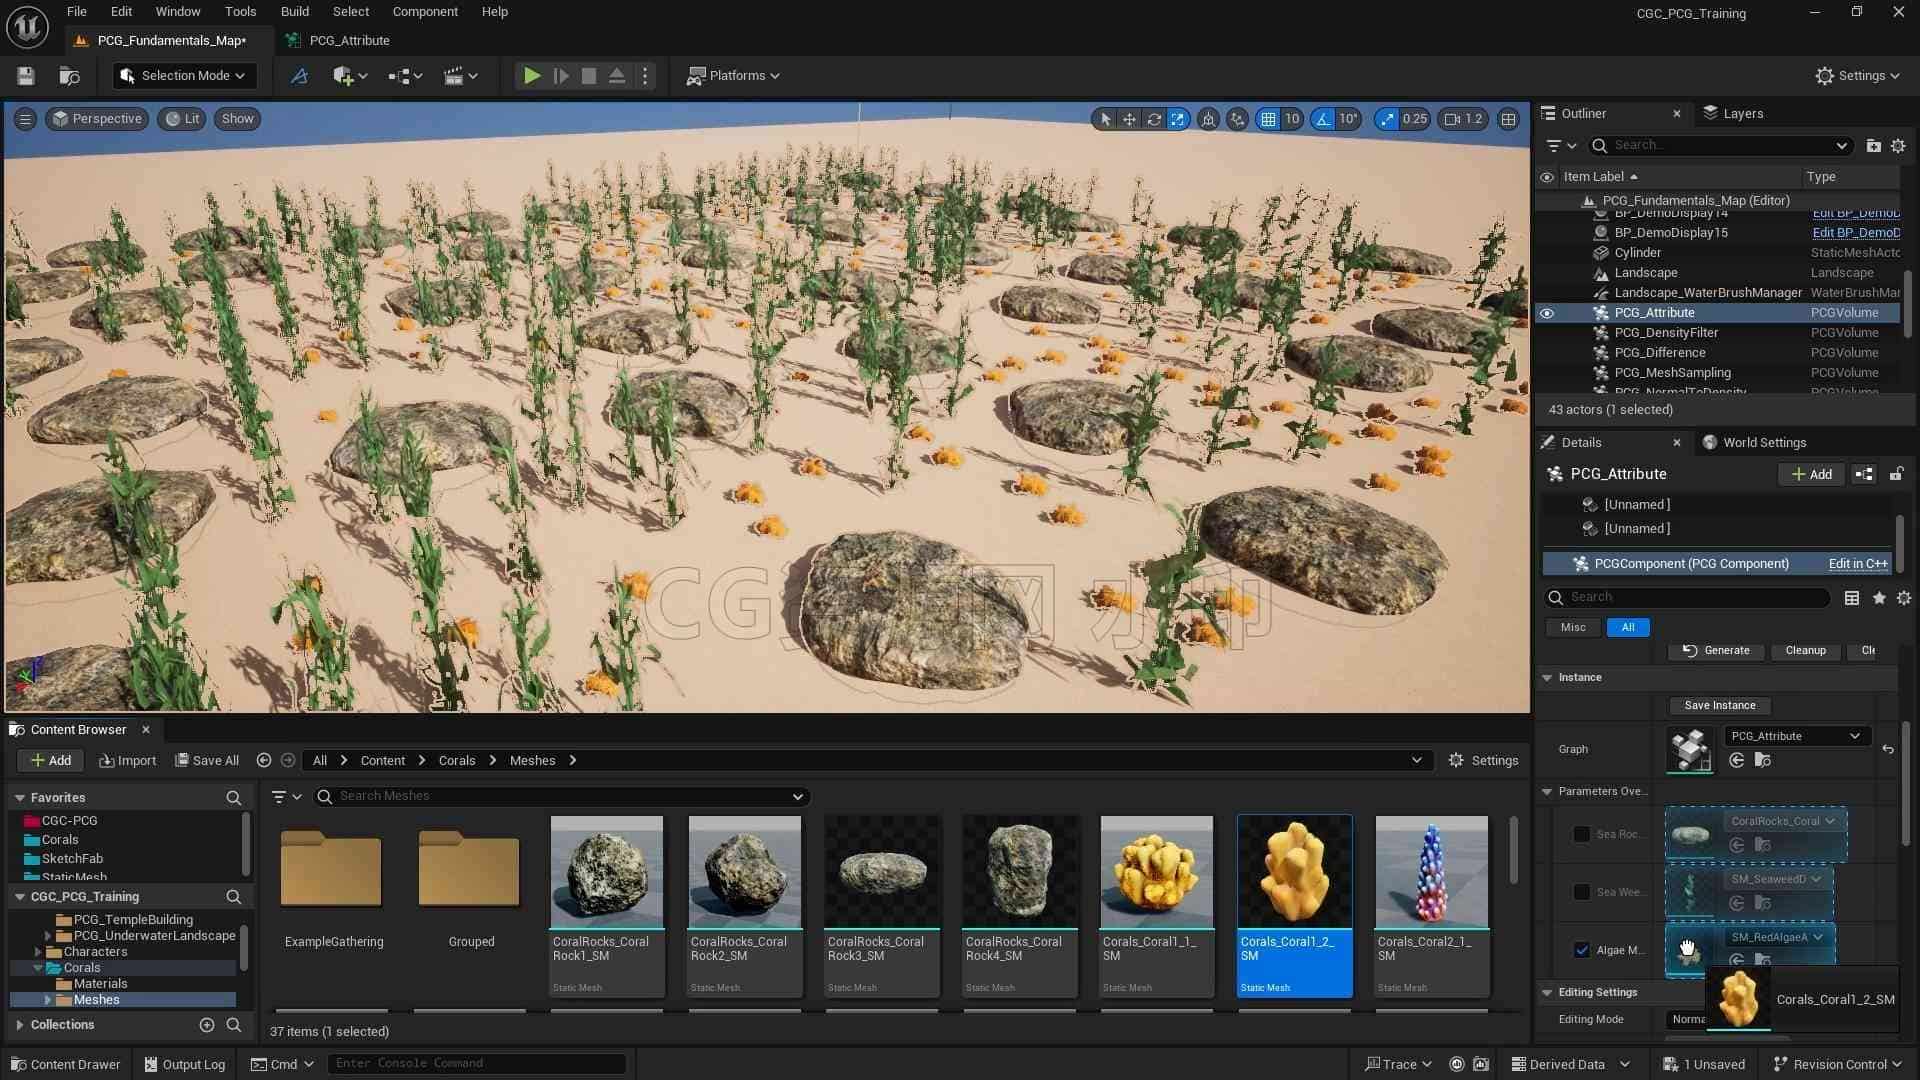Collapse the Editing Settings section

[1547, 993]
